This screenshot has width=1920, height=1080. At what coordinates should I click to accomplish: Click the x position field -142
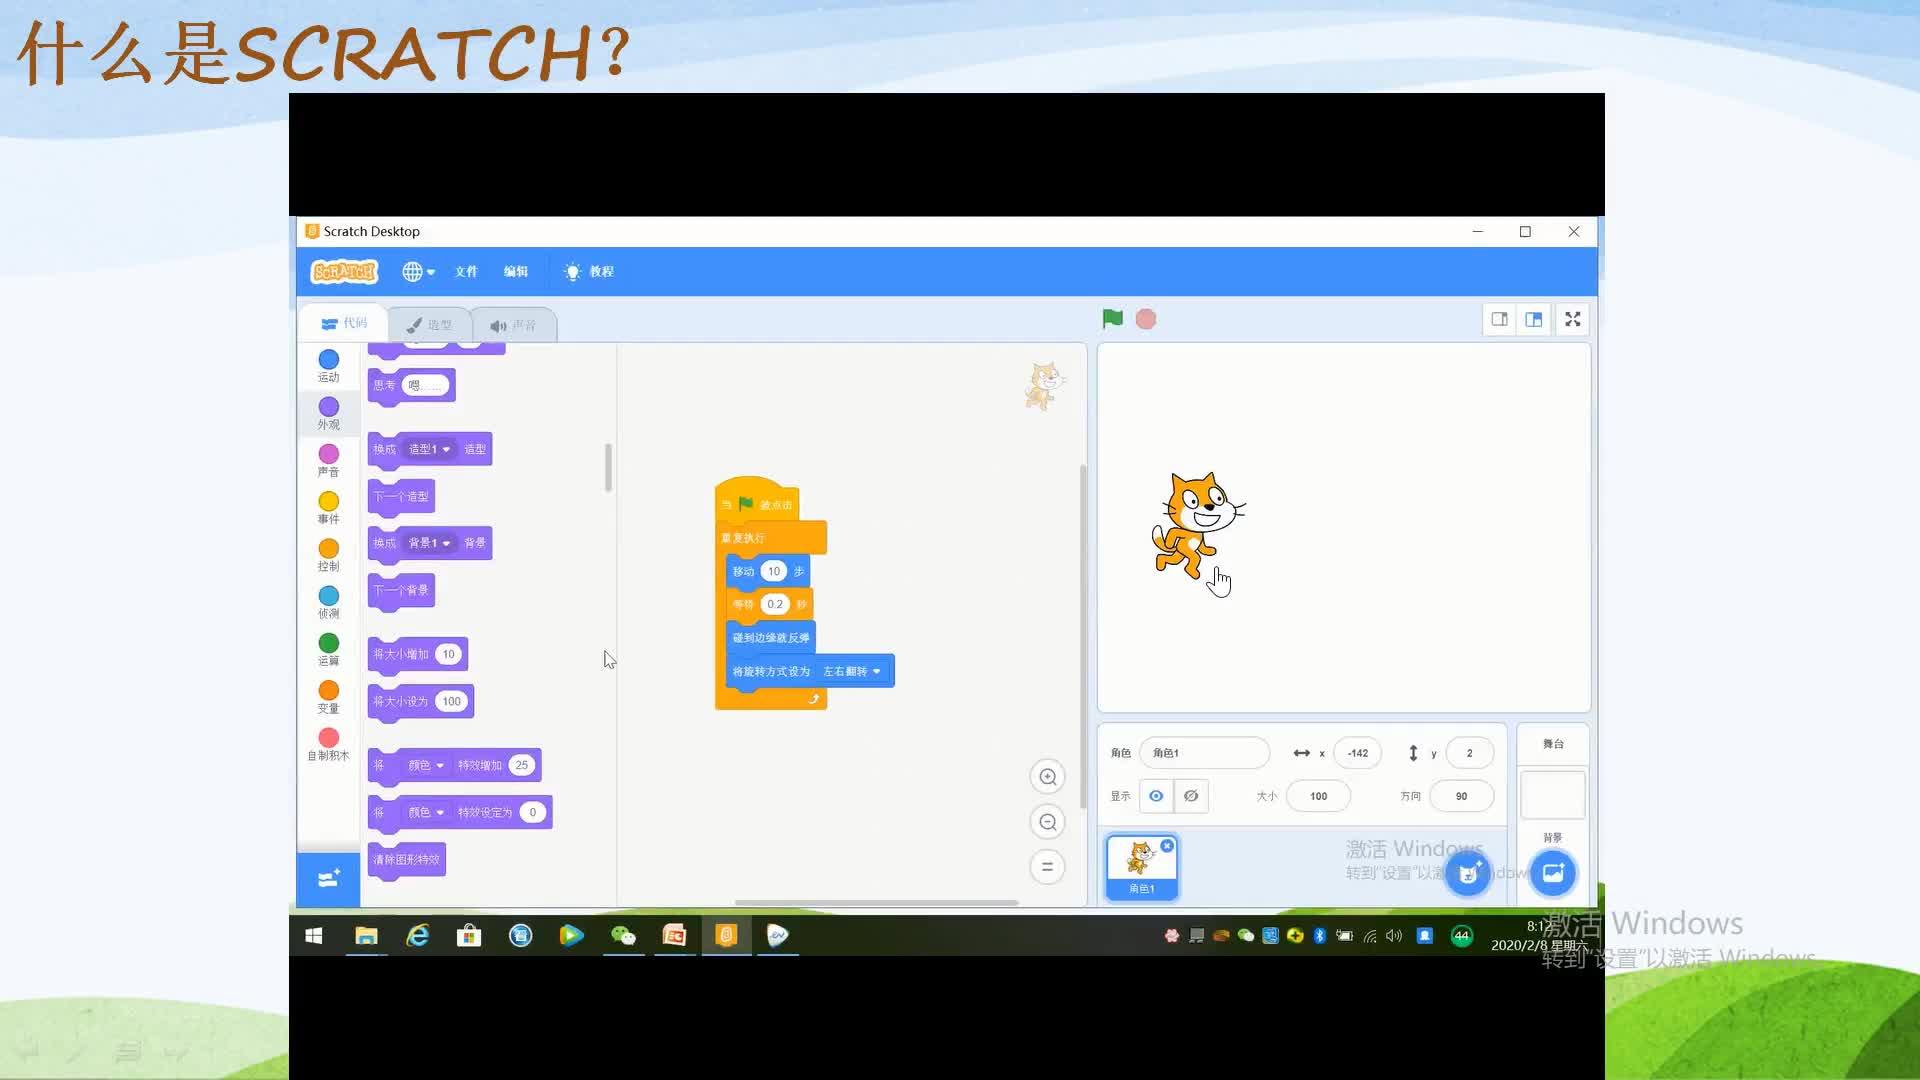pyautogui.click(x=1357, y=753)
